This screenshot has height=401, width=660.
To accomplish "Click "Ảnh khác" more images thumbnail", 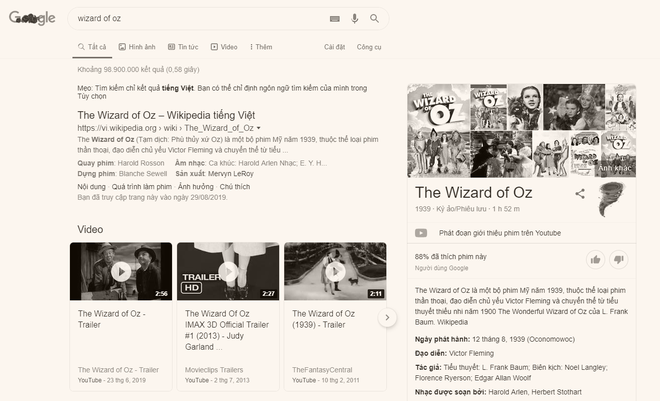I will tap(618, 154).
